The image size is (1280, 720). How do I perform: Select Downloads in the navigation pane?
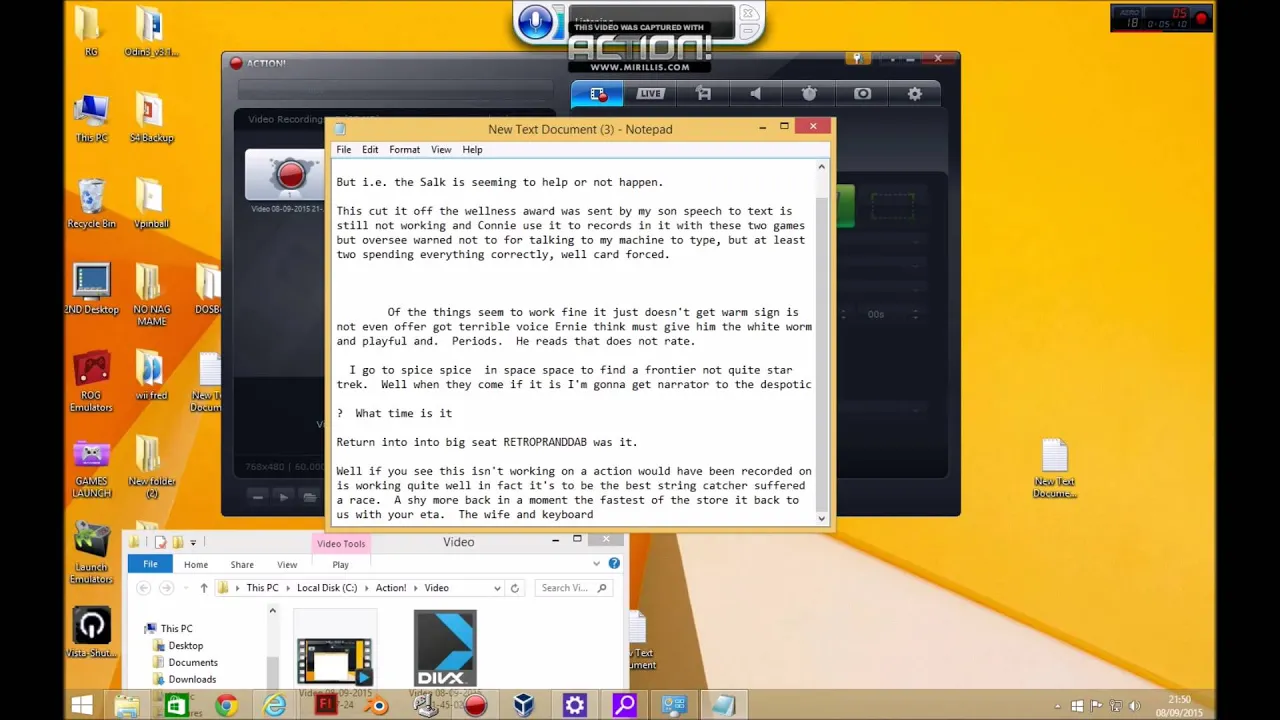pos(192,679)
